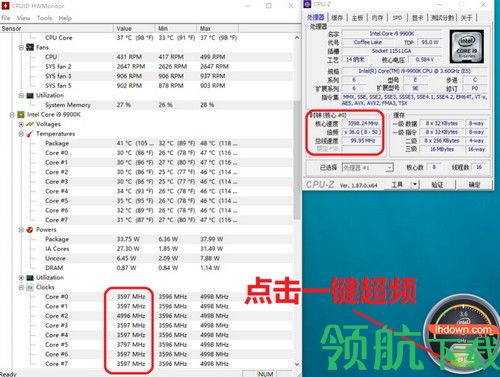Expand the Voltages node
500x377 pixels.
21,124
